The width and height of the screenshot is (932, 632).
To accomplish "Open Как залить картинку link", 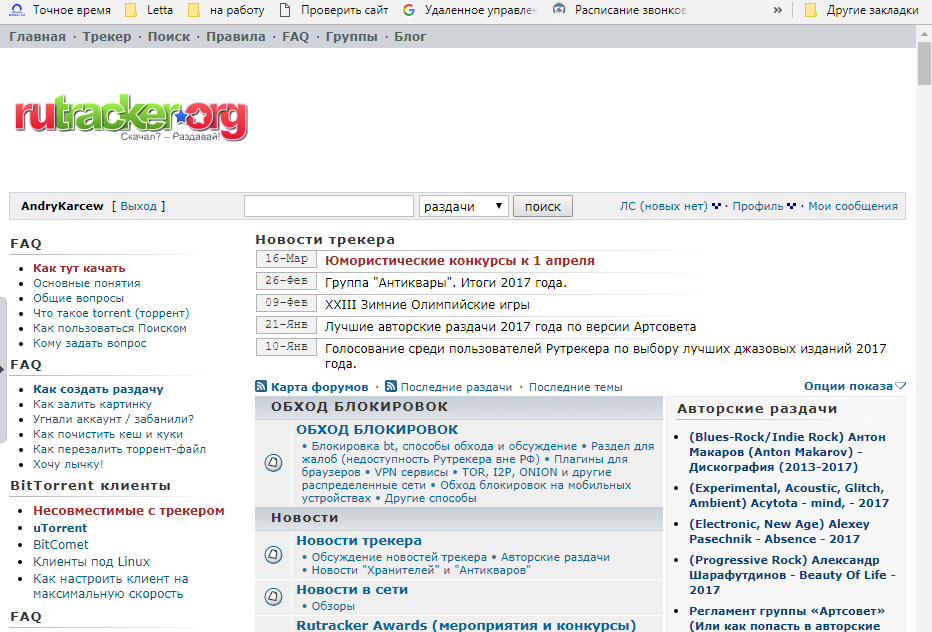I will [93, 404].
